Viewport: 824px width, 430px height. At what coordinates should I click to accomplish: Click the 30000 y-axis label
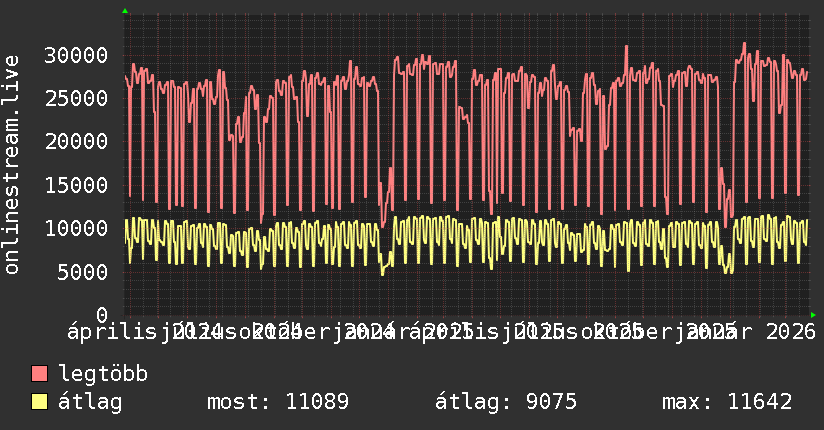[x=78, y=55]
